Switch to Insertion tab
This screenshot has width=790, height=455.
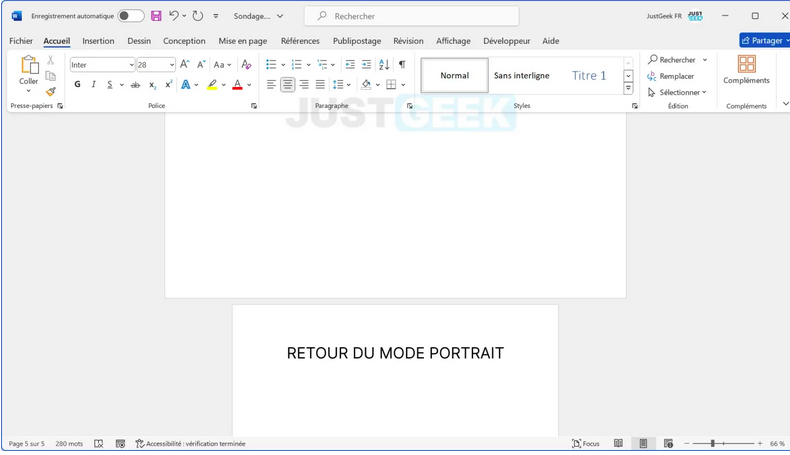(x=98, y=41)
